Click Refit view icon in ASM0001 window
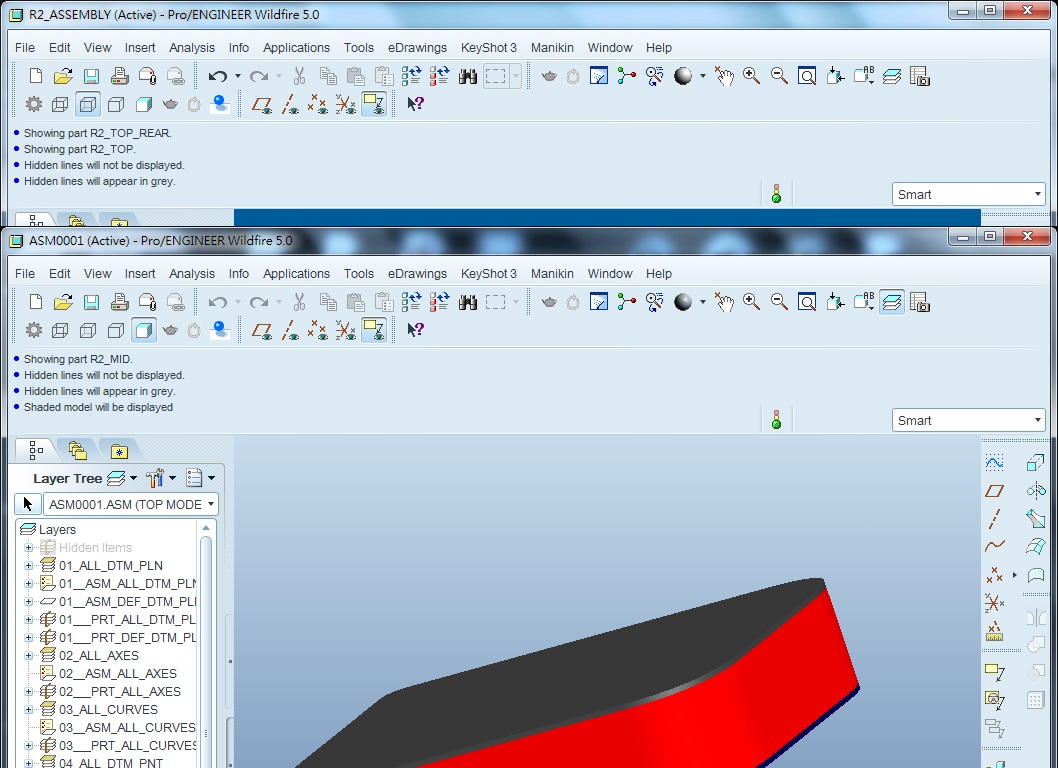This screenshot has width=1058, height=768. pyautogui.click(x=807, y=302)
